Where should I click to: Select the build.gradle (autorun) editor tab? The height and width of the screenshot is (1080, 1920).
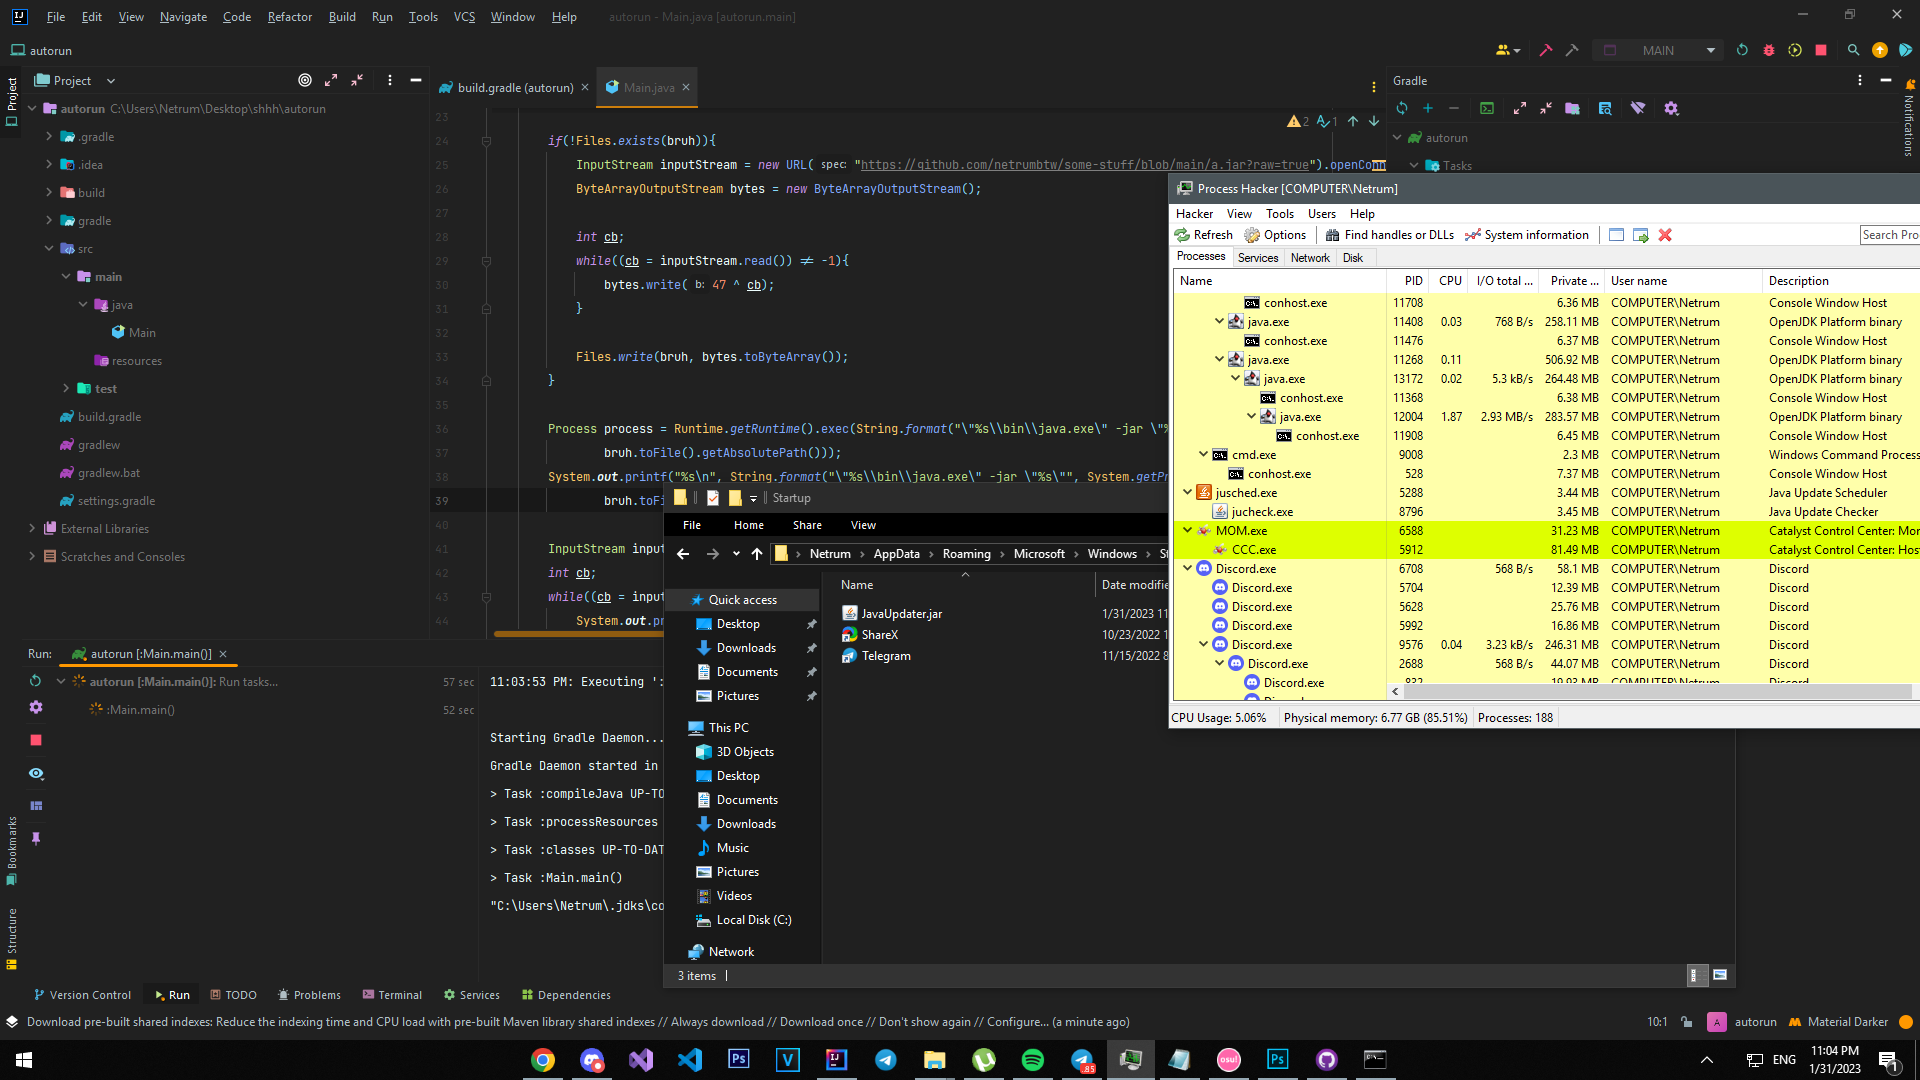(x=514, y=87)
